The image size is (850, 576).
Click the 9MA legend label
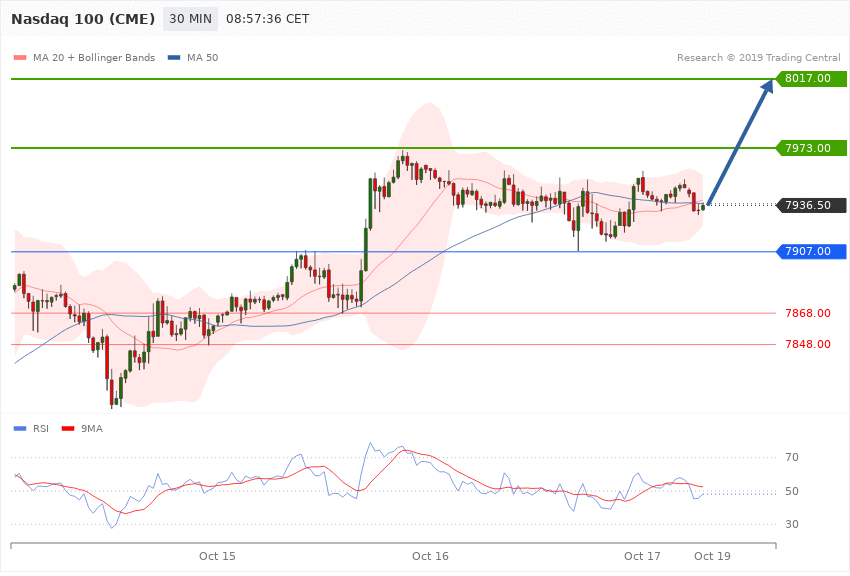(x=92, y=429)
